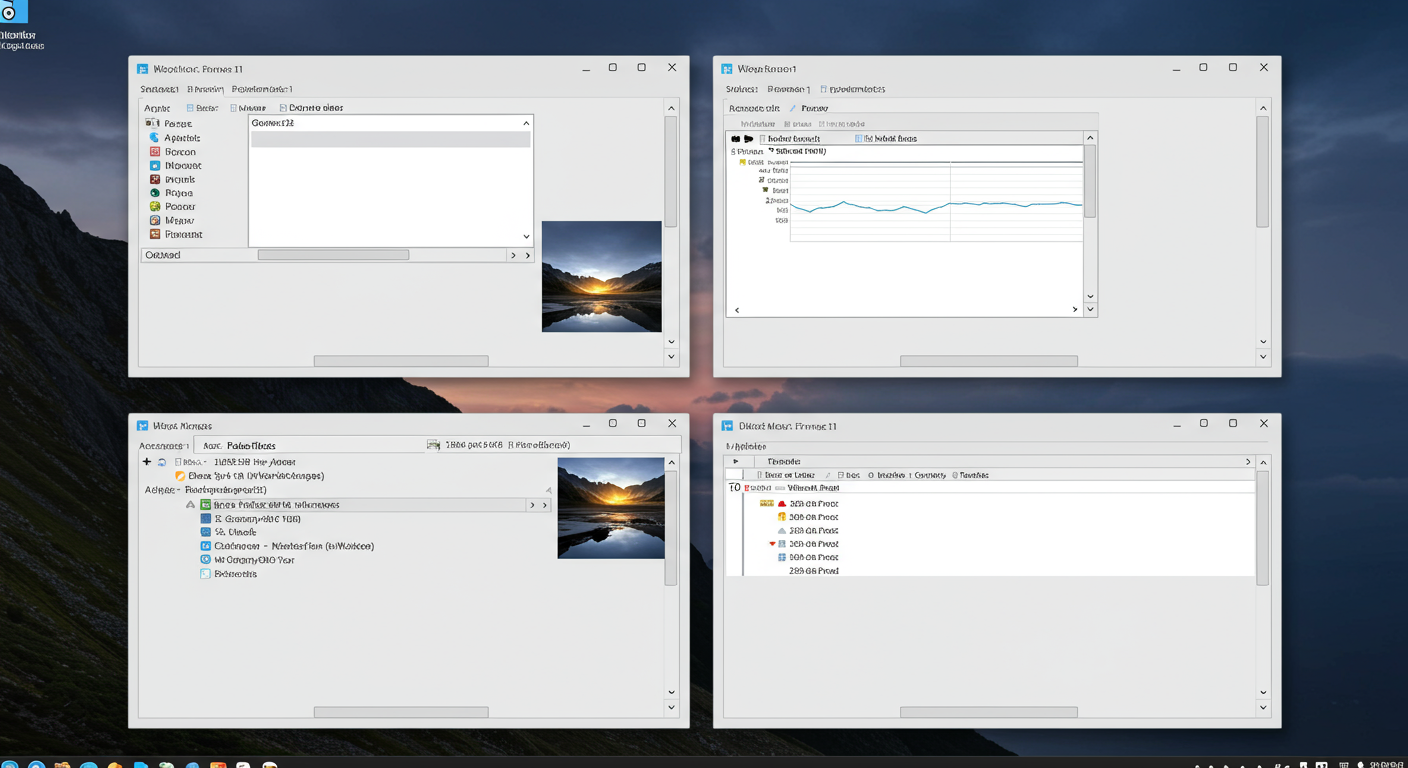Viewport: 1408px width, 768px height.
Task: Click the third toolbar document icon in top-left window
Action: tap(283, 108)
